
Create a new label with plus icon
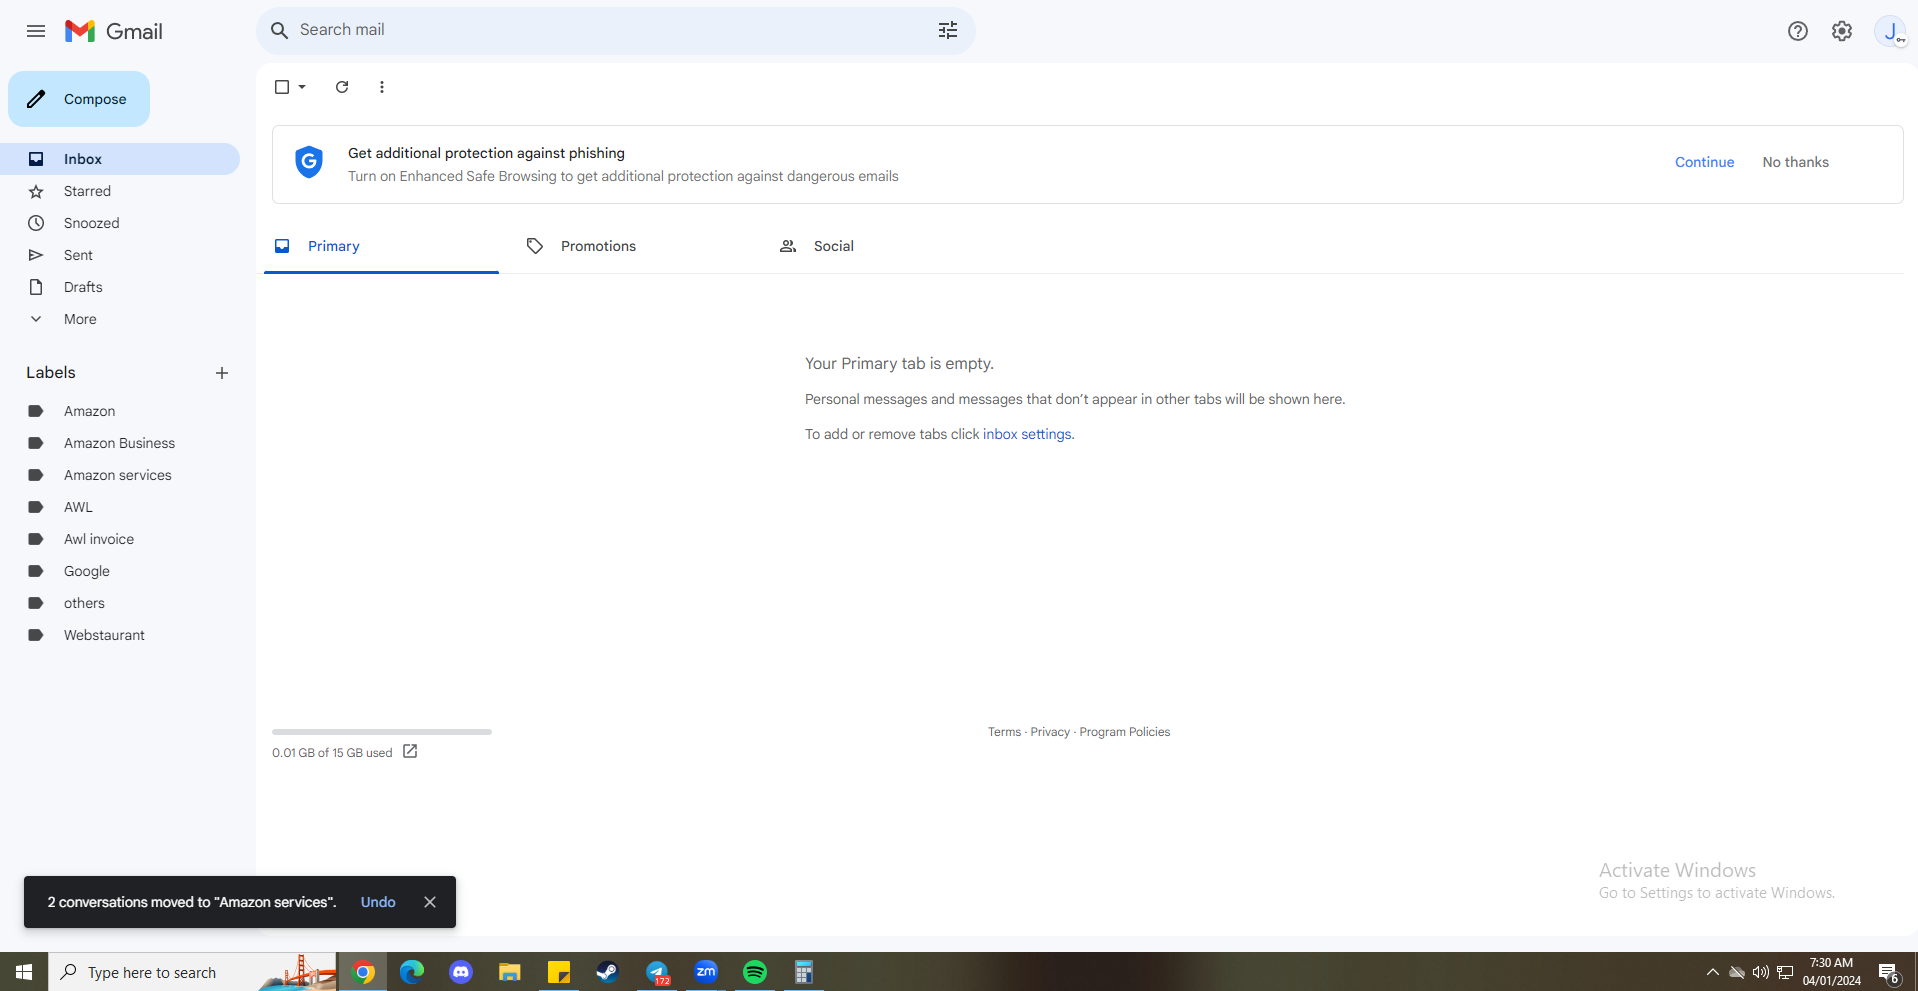222,373
